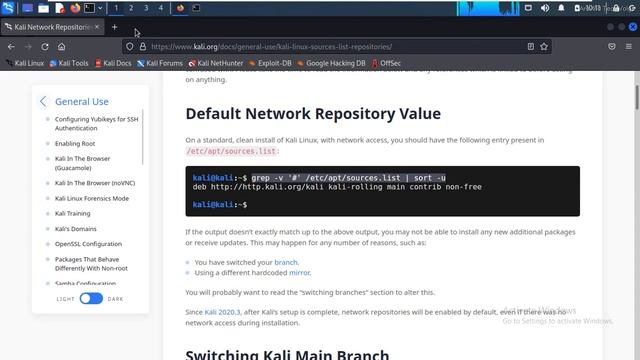Launch the text editor panel icon
This screenshot has height=360, width=640.
click(60, 8)
